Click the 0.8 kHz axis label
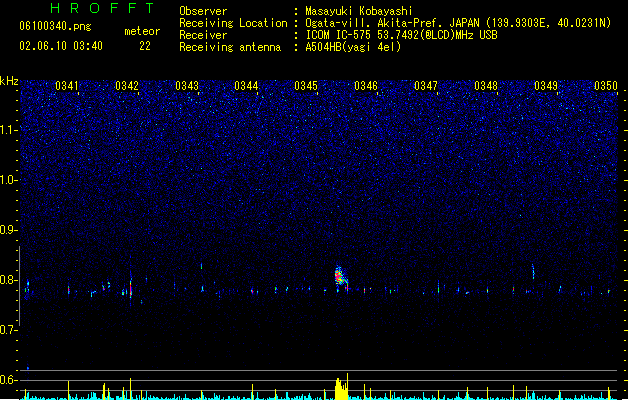Screen dimensions: 629x400 click(8, 280)
